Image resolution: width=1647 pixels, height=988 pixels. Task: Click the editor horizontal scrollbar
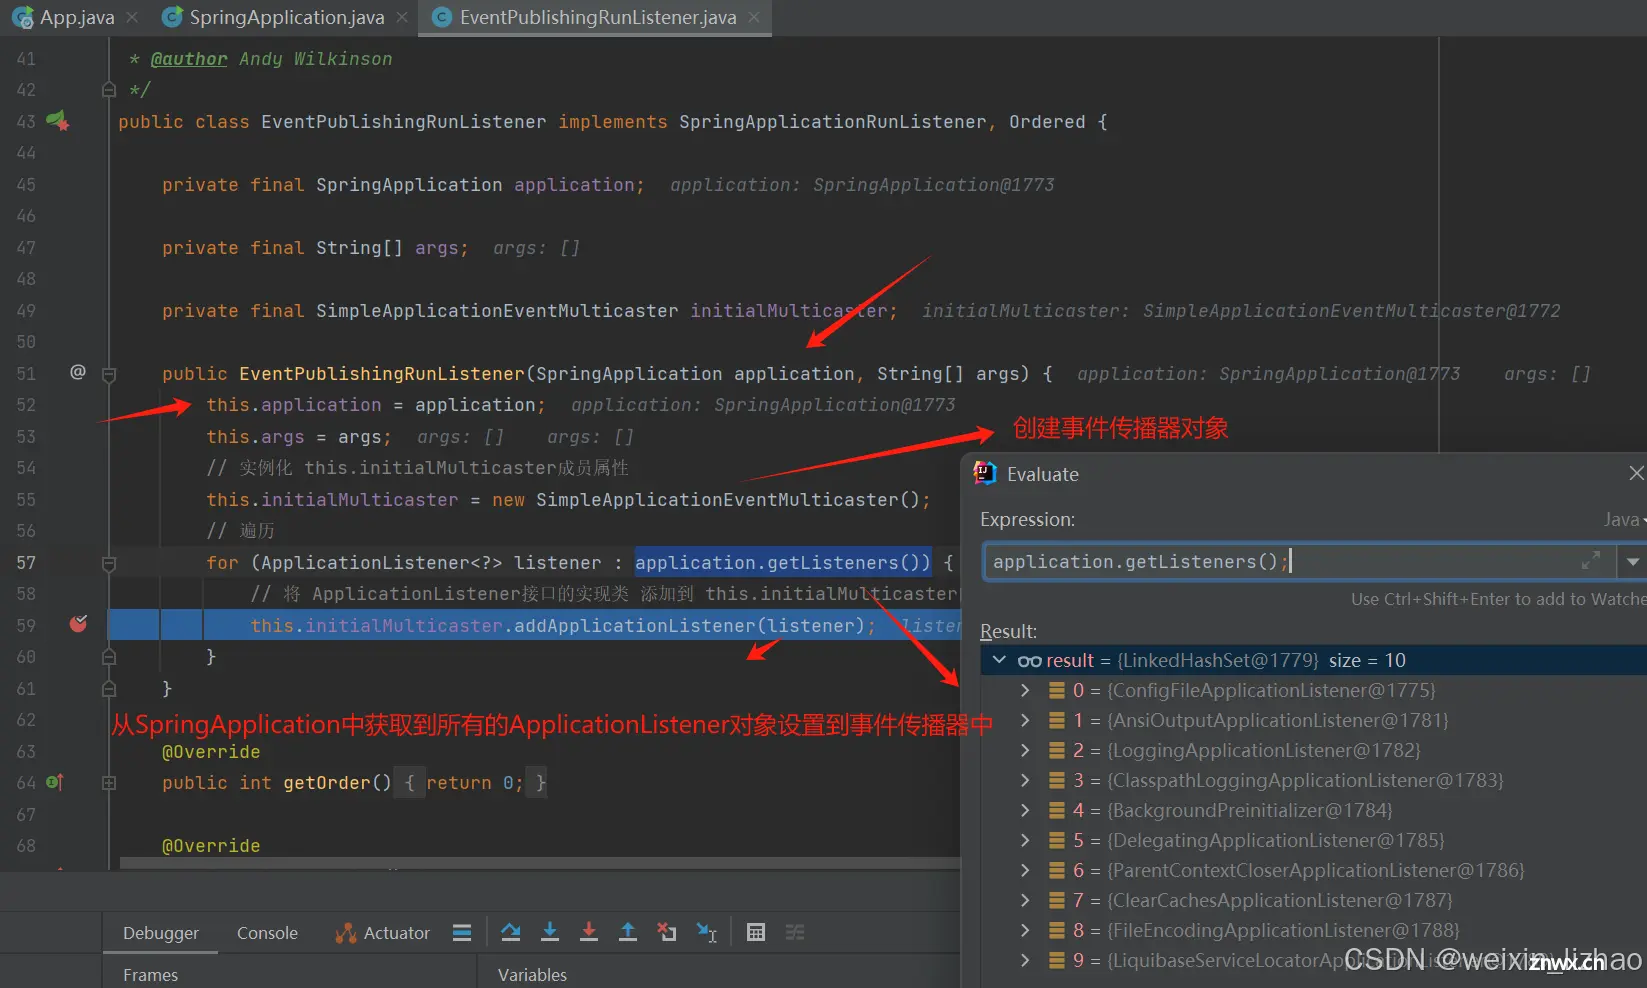[x=540, y=863]
